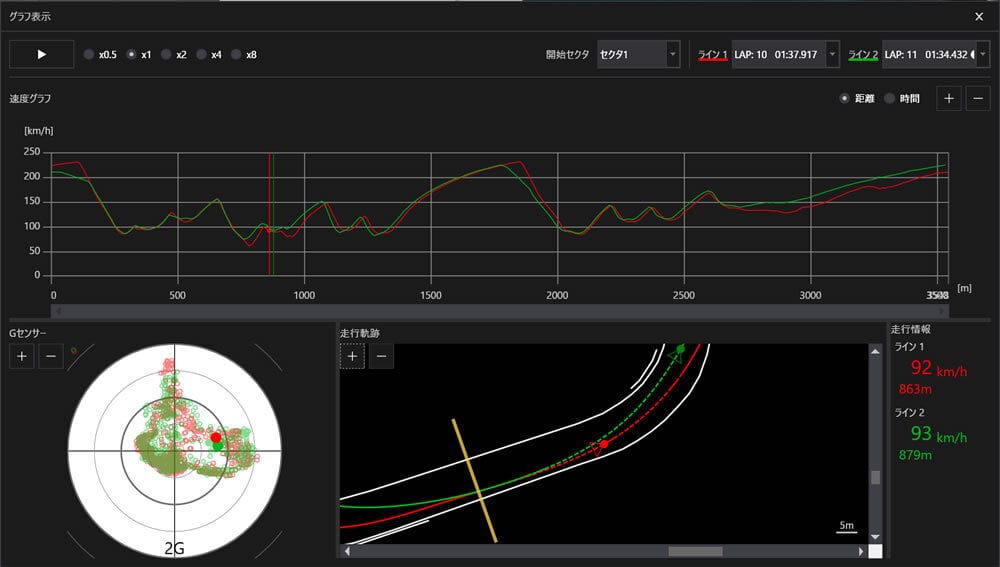Viewport: 1000px width, 567px height.
Task: Select x0.5 playback speed
Action: pos(90,54)
